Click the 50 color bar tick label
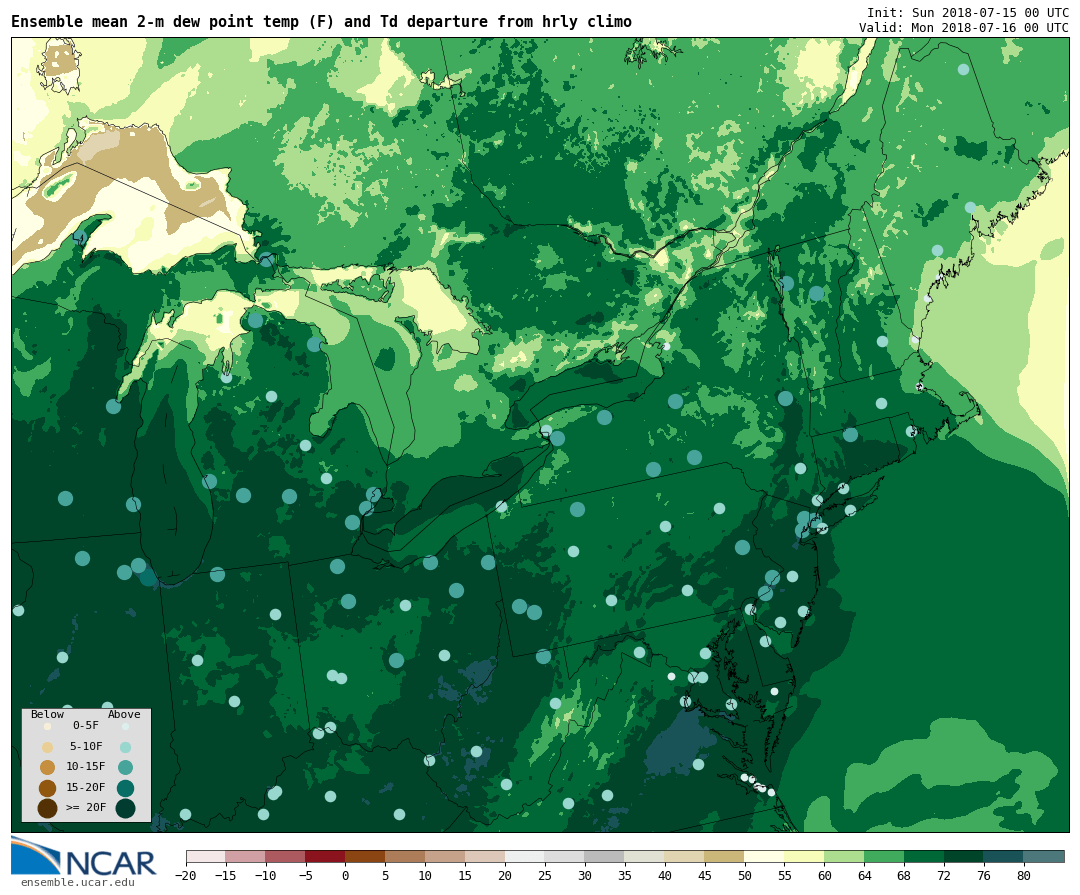 click(x=745, y=876)
